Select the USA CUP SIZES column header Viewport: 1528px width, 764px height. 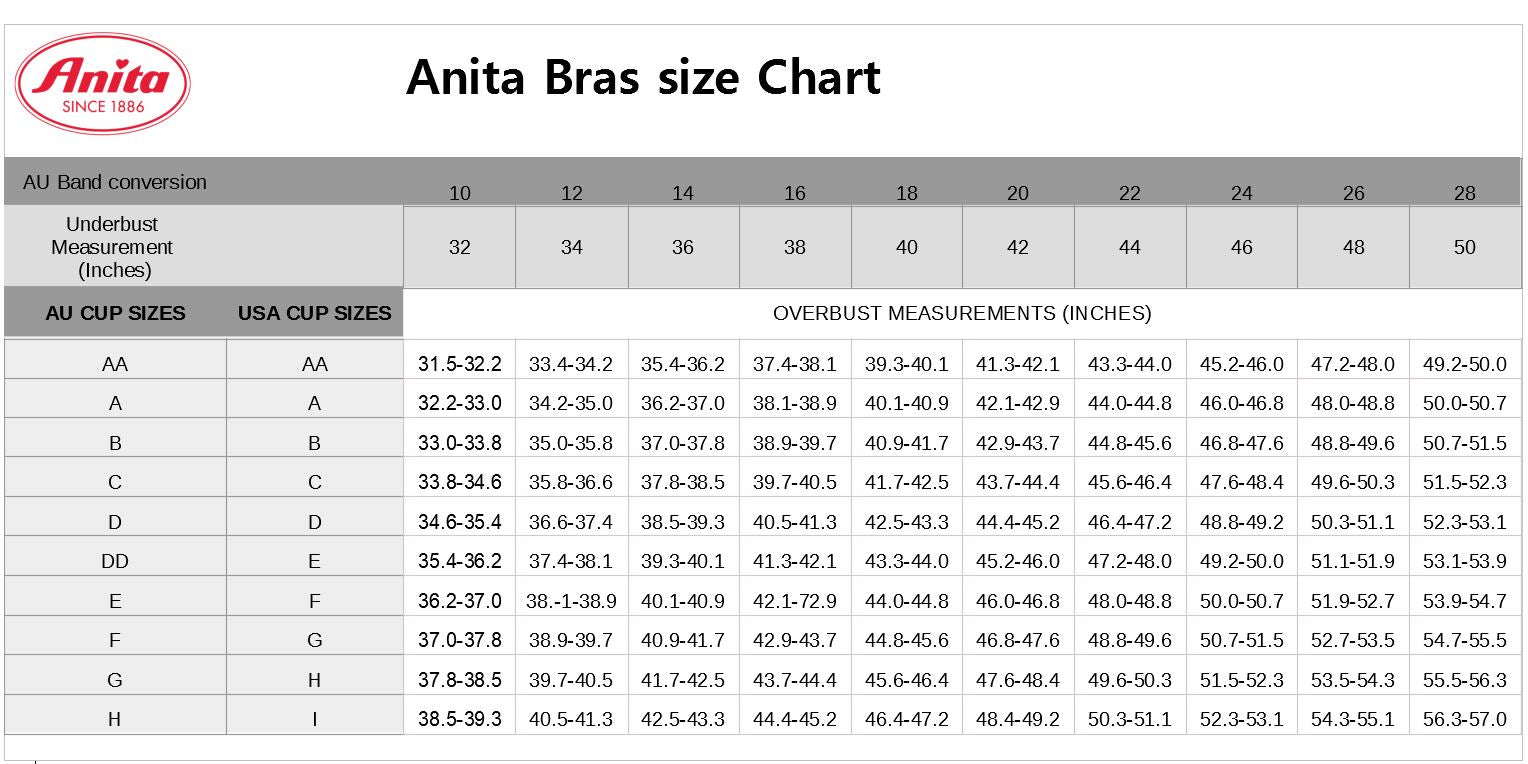314,313
